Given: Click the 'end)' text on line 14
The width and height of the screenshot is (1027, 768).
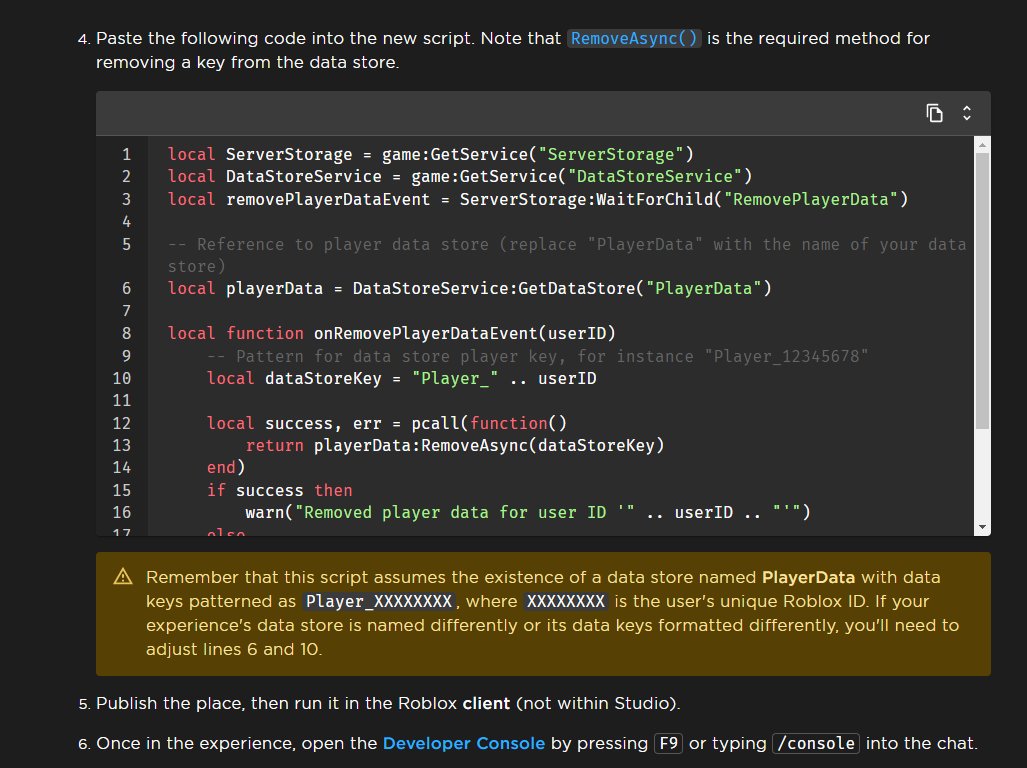Looking at the screenshot, I should coord(226,467).
